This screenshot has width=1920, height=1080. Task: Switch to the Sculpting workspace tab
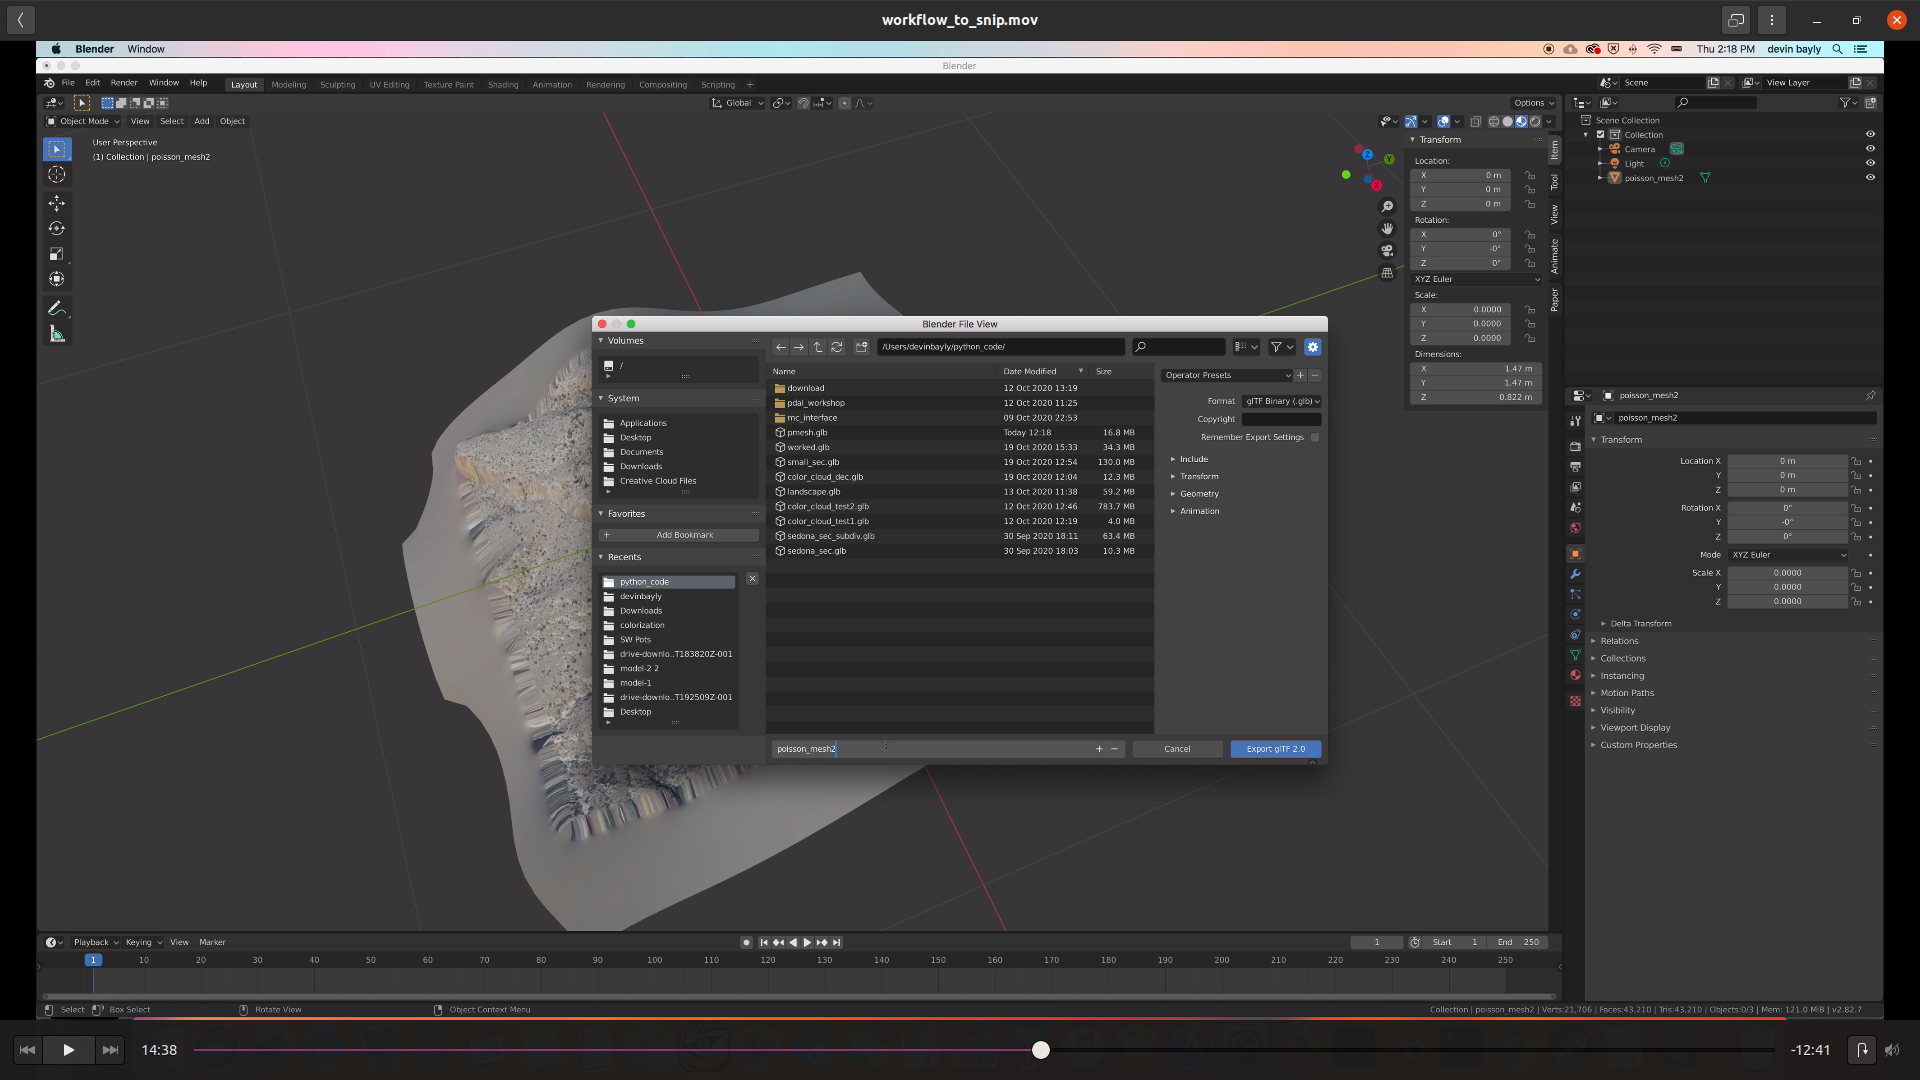pos(337,85)
